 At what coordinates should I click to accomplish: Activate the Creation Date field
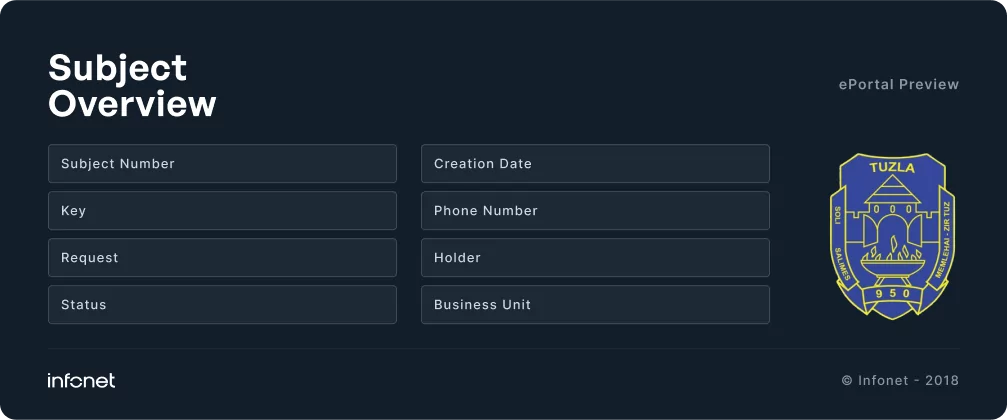(595, 164)
